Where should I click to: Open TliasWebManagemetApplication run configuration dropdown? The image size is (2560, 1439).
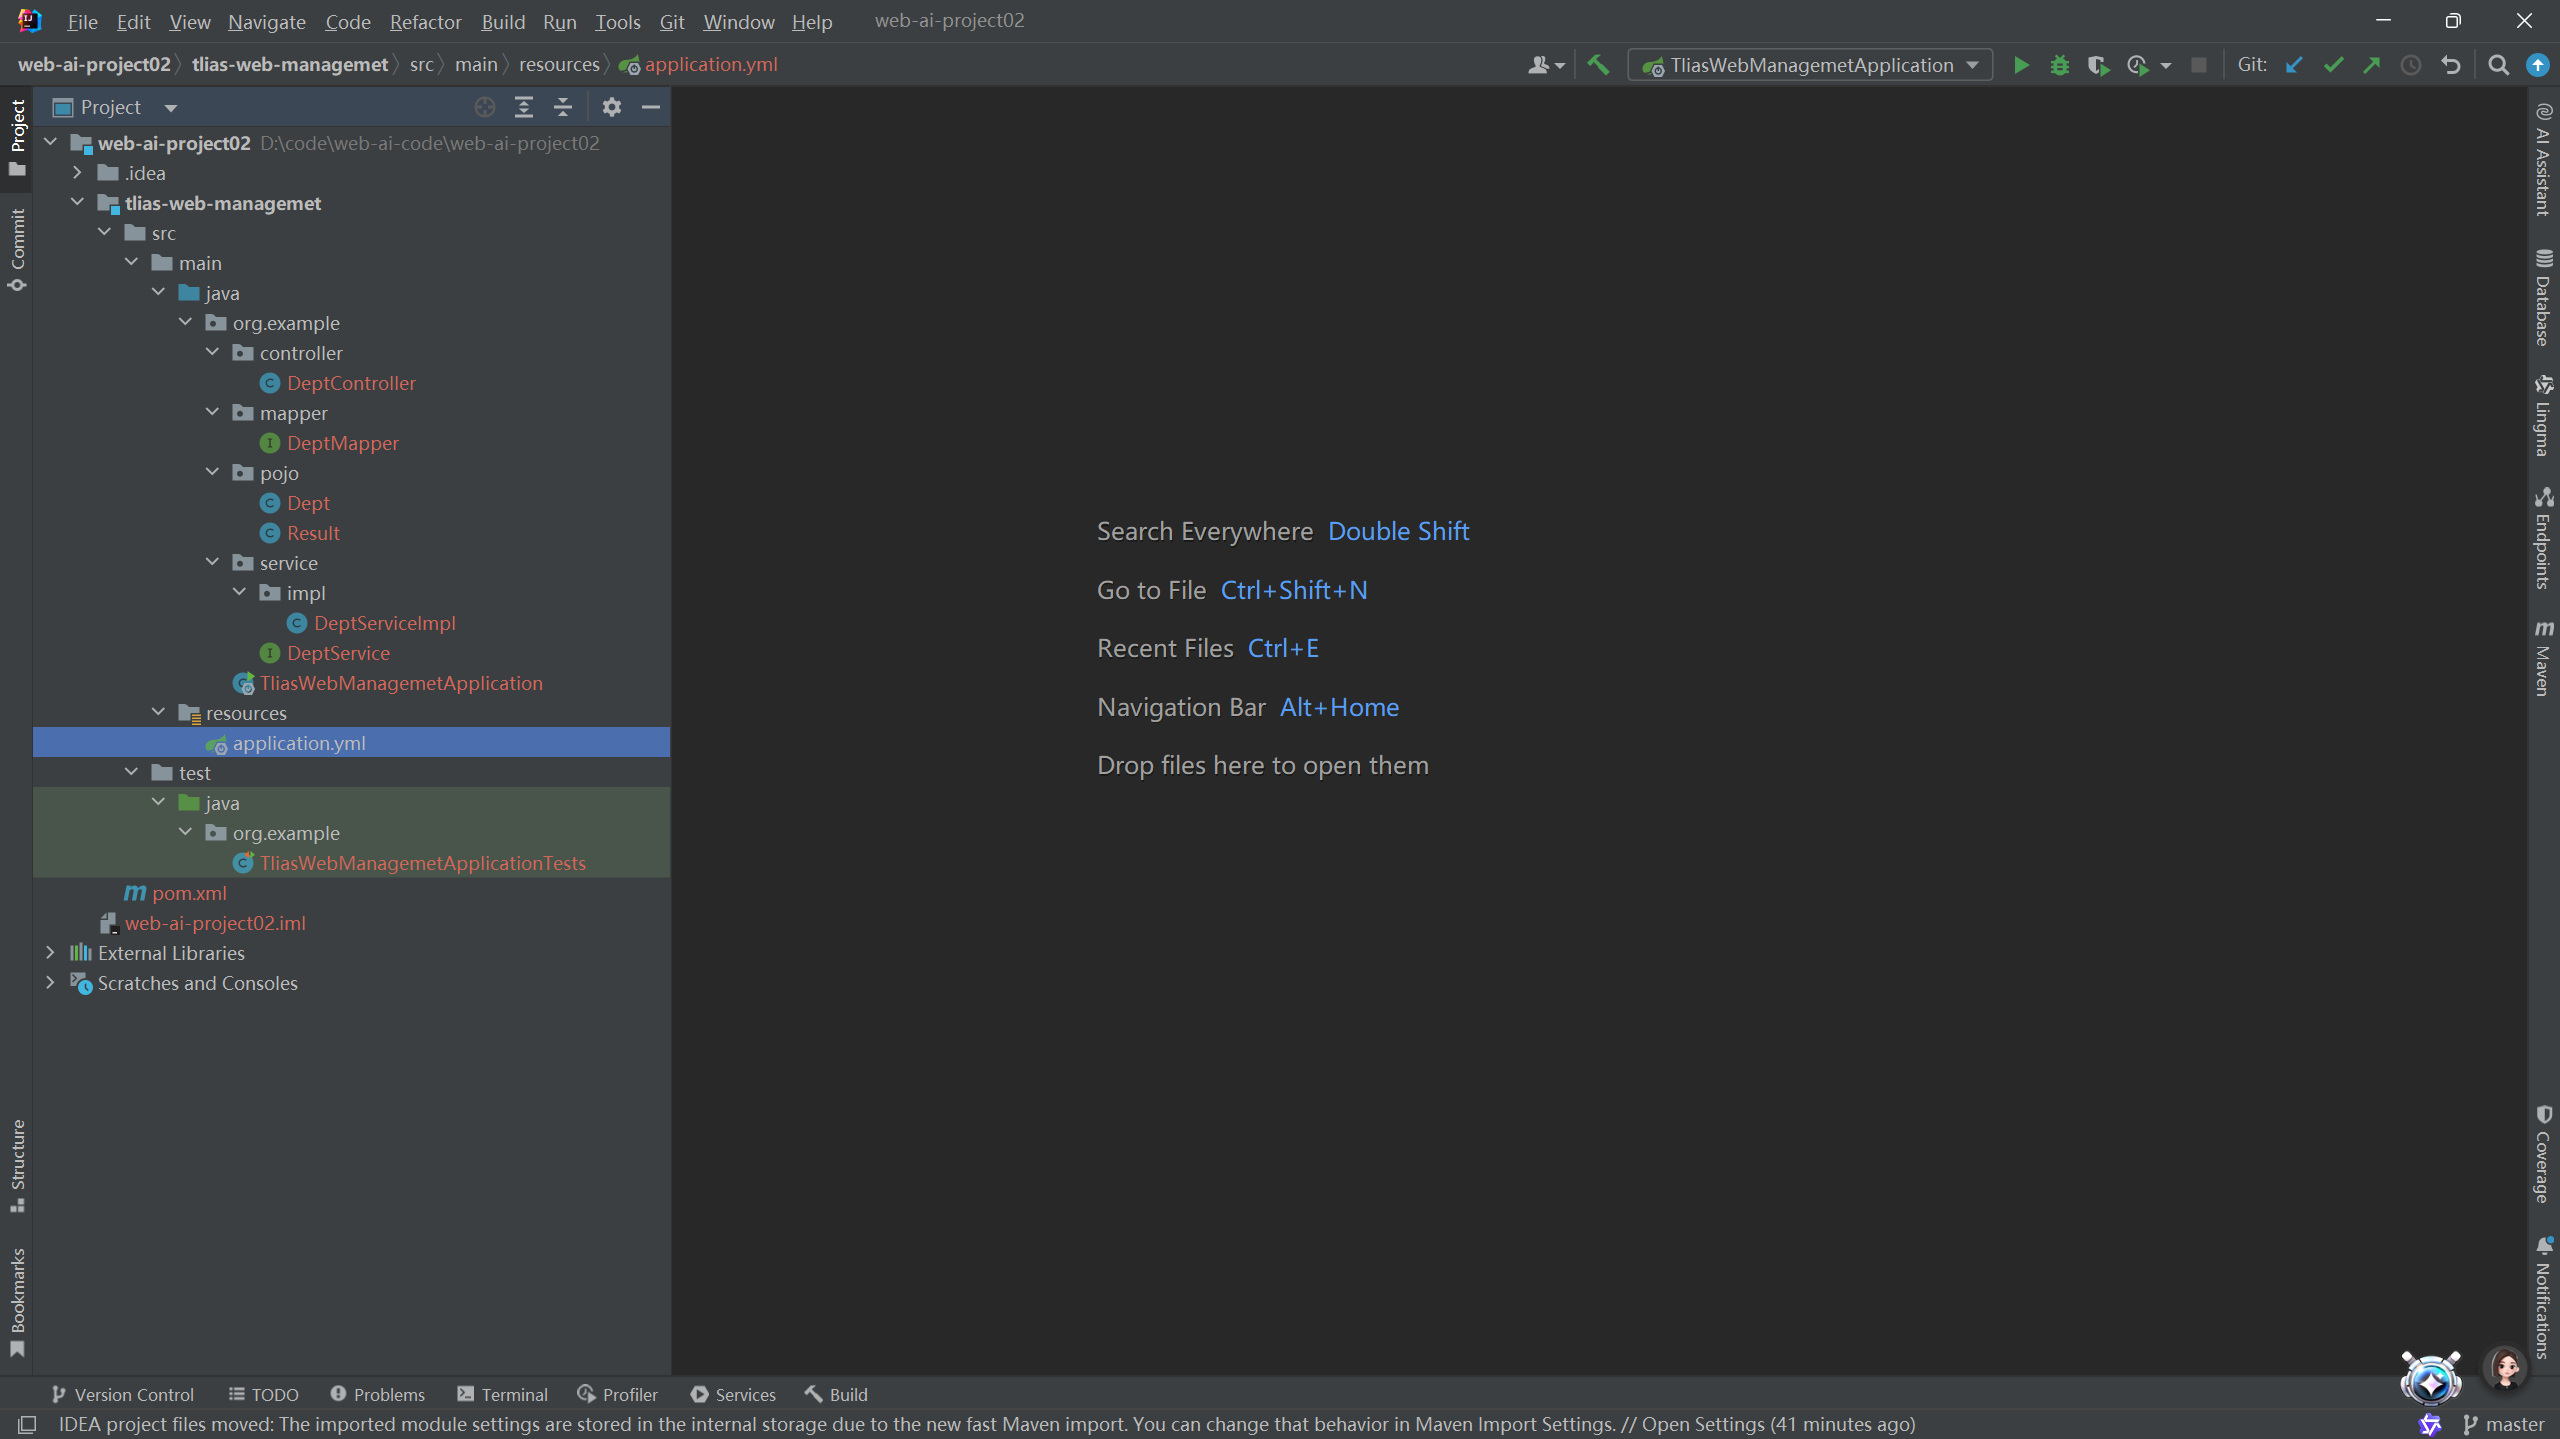tap(1810, 65)
